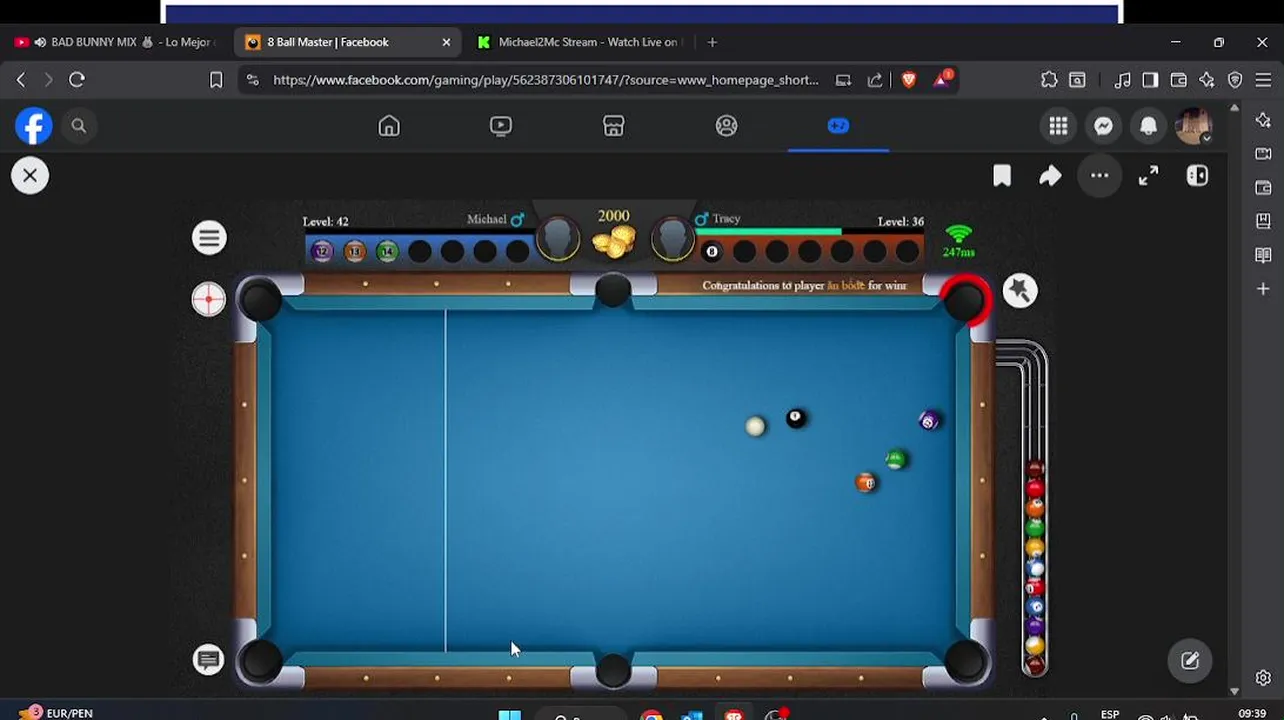
Task: Select the white cue ball
Action: (756, 427)
